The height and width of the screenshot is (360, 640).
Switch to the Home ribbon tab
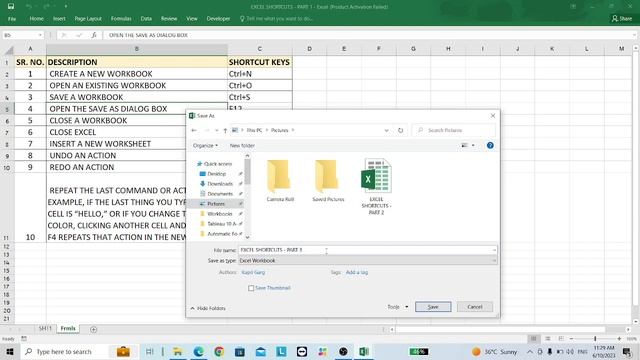[x=36, y=19]
